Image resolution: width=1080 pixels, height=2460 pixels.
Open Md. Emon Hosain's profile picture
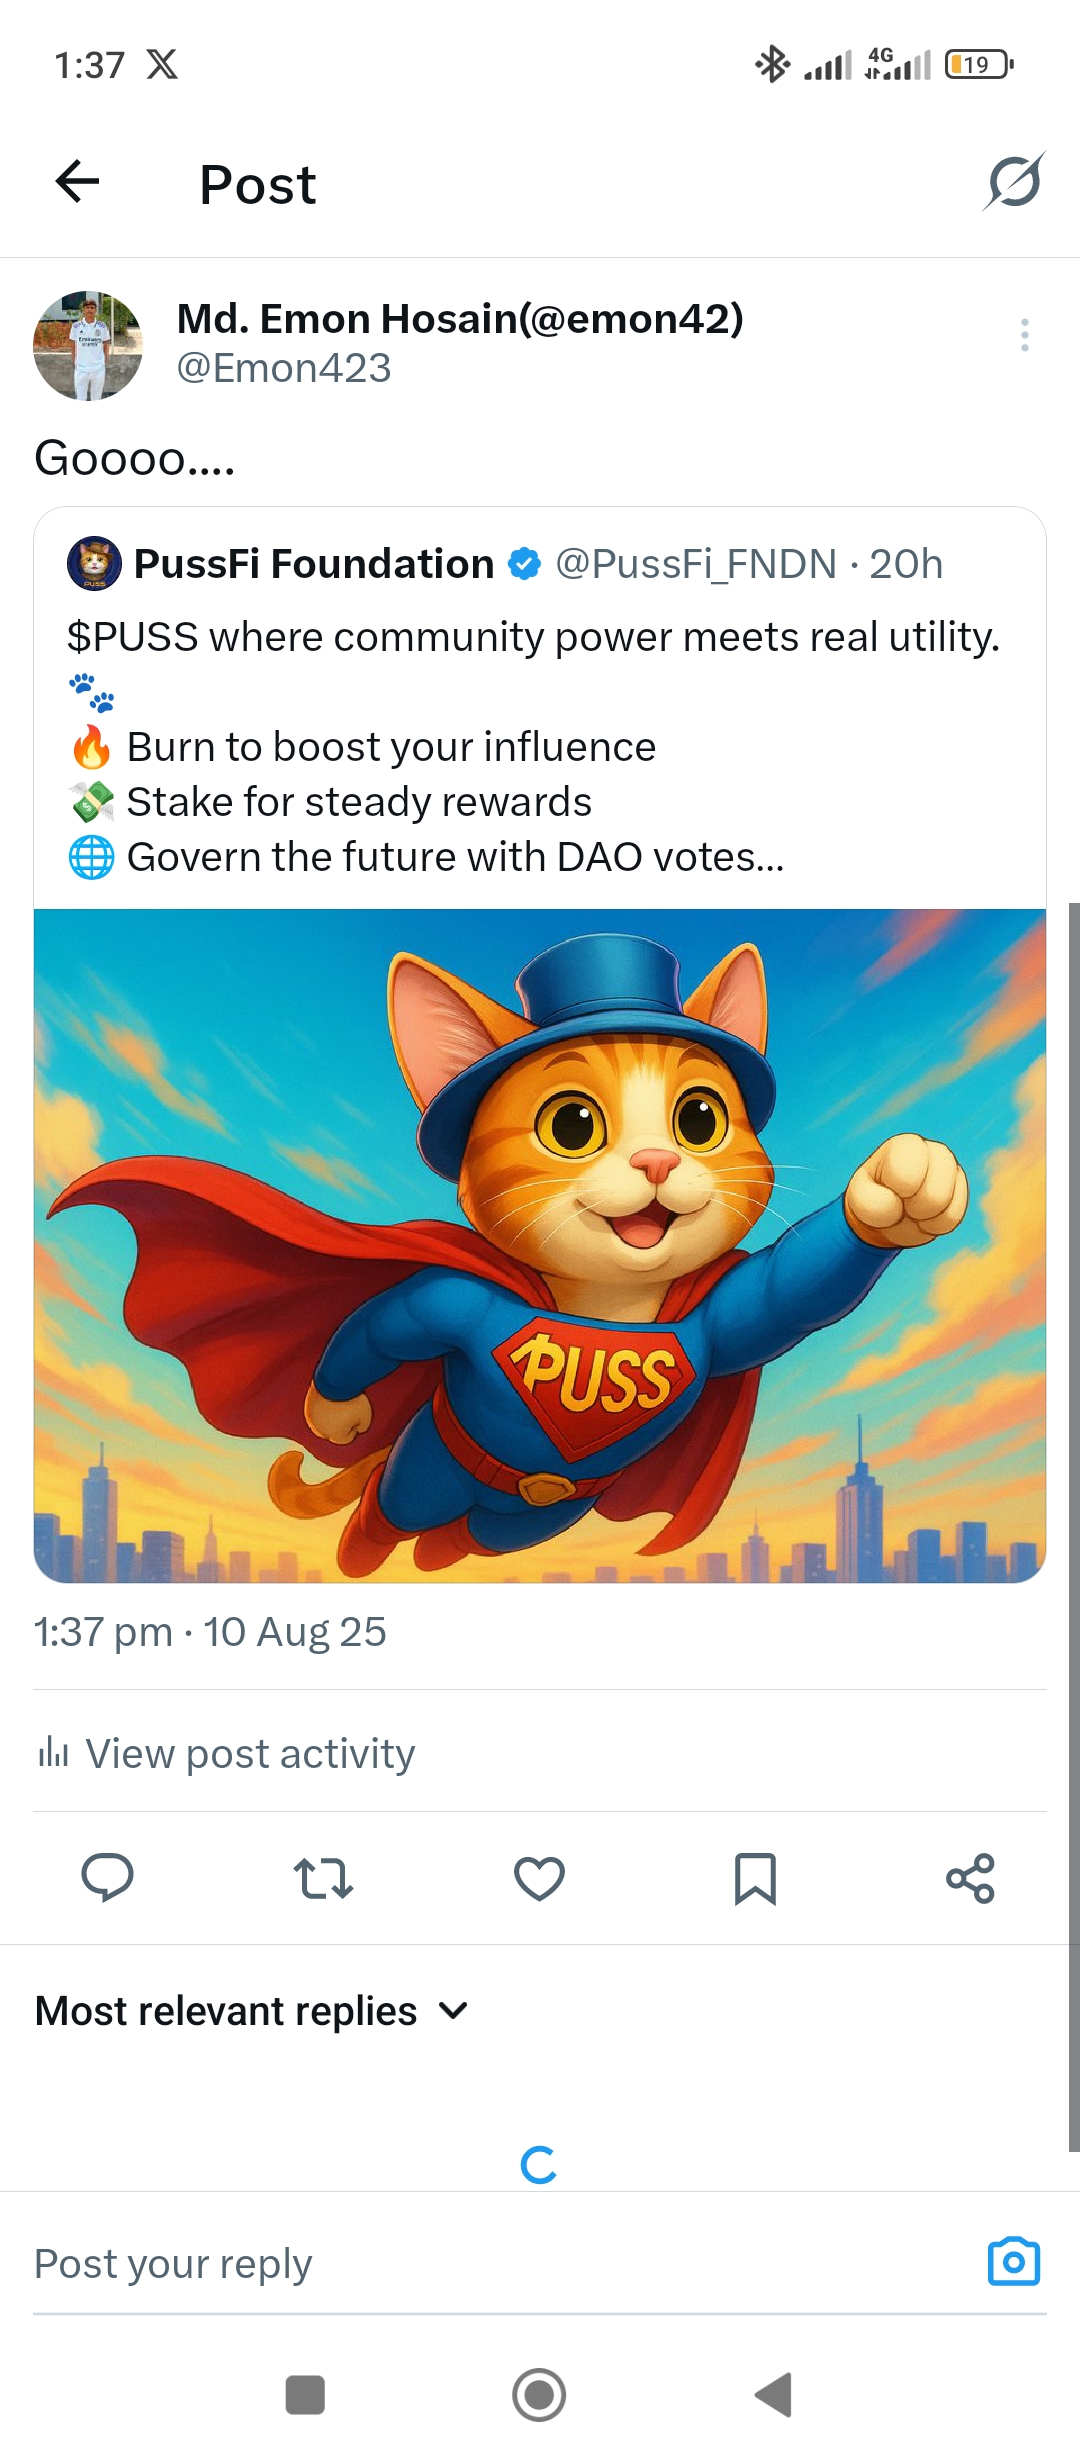88,346
